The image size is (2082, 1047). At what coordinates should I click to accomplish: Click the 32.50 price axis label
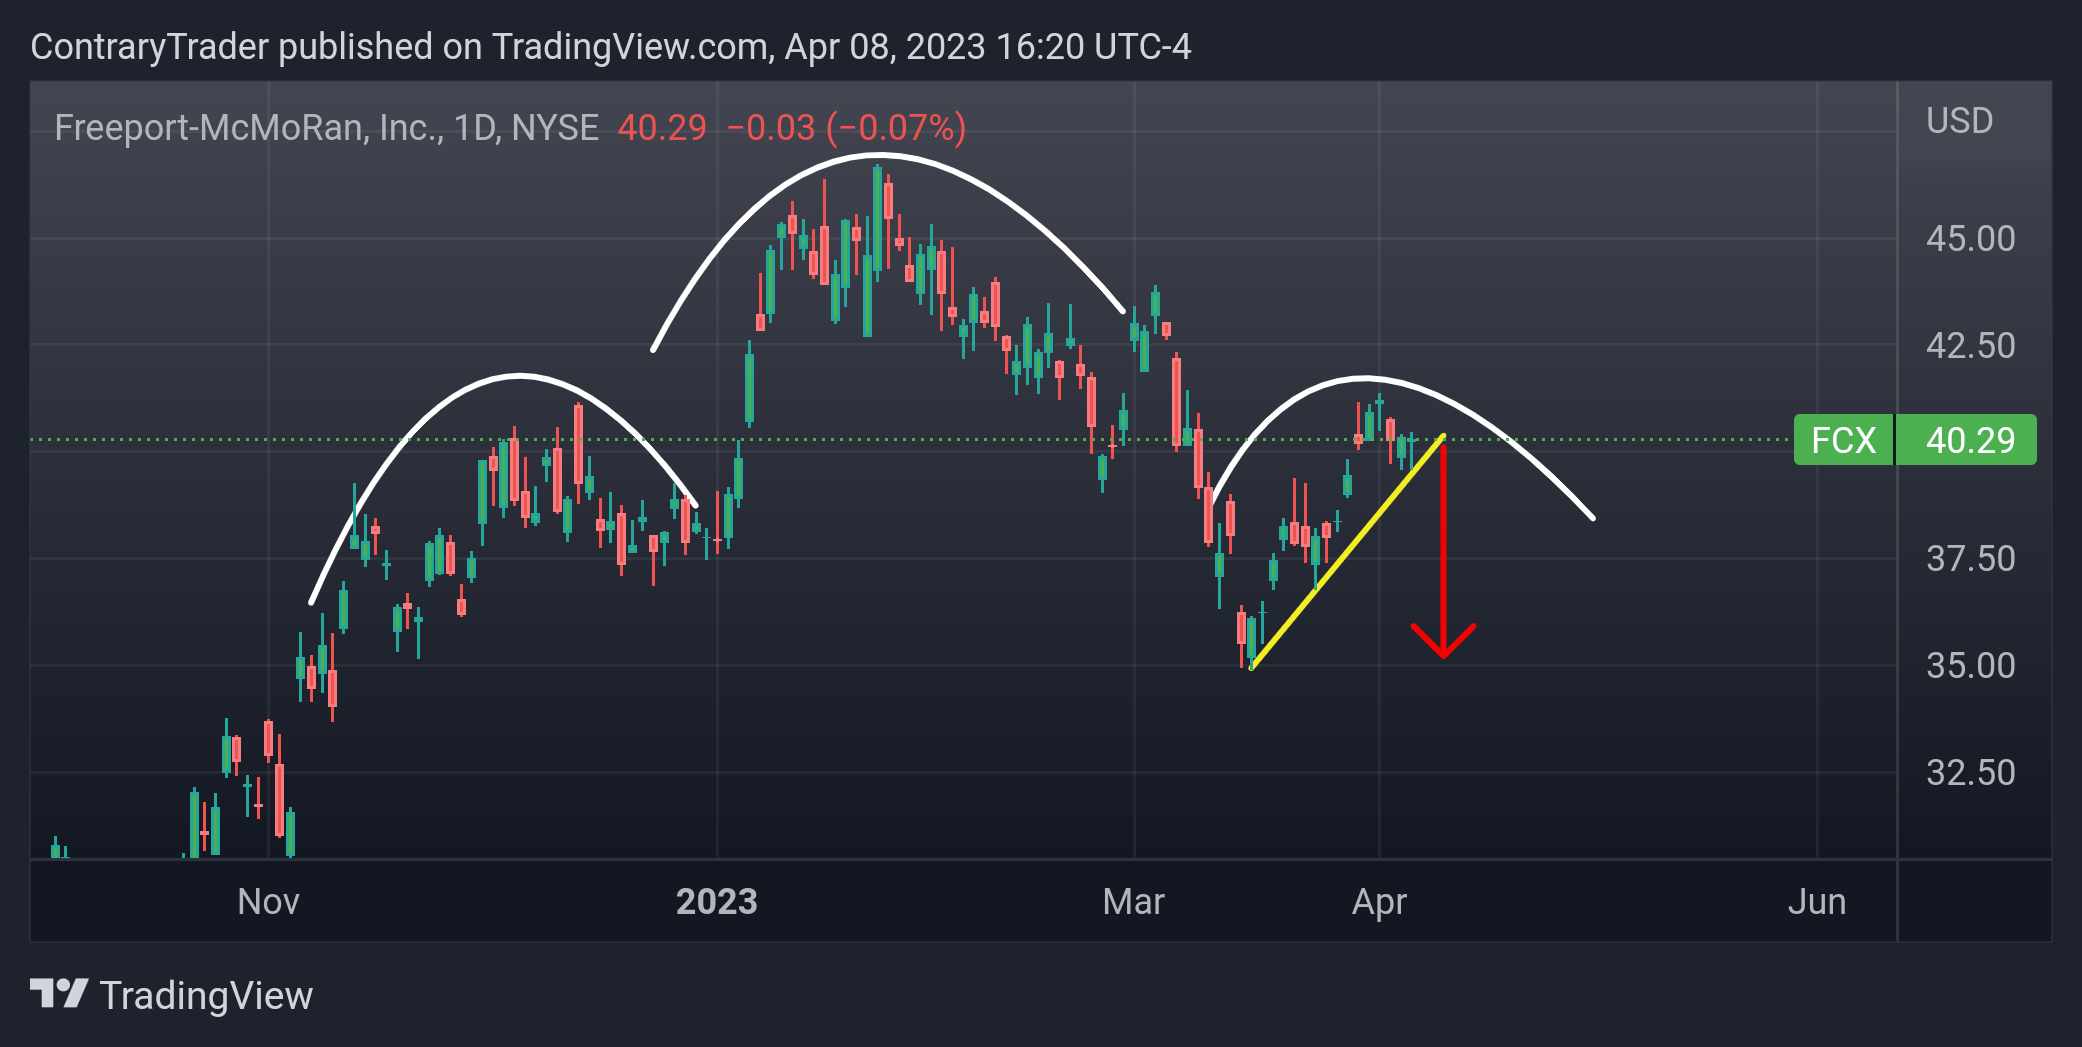pyautogui.click(x=1970, y=773)
